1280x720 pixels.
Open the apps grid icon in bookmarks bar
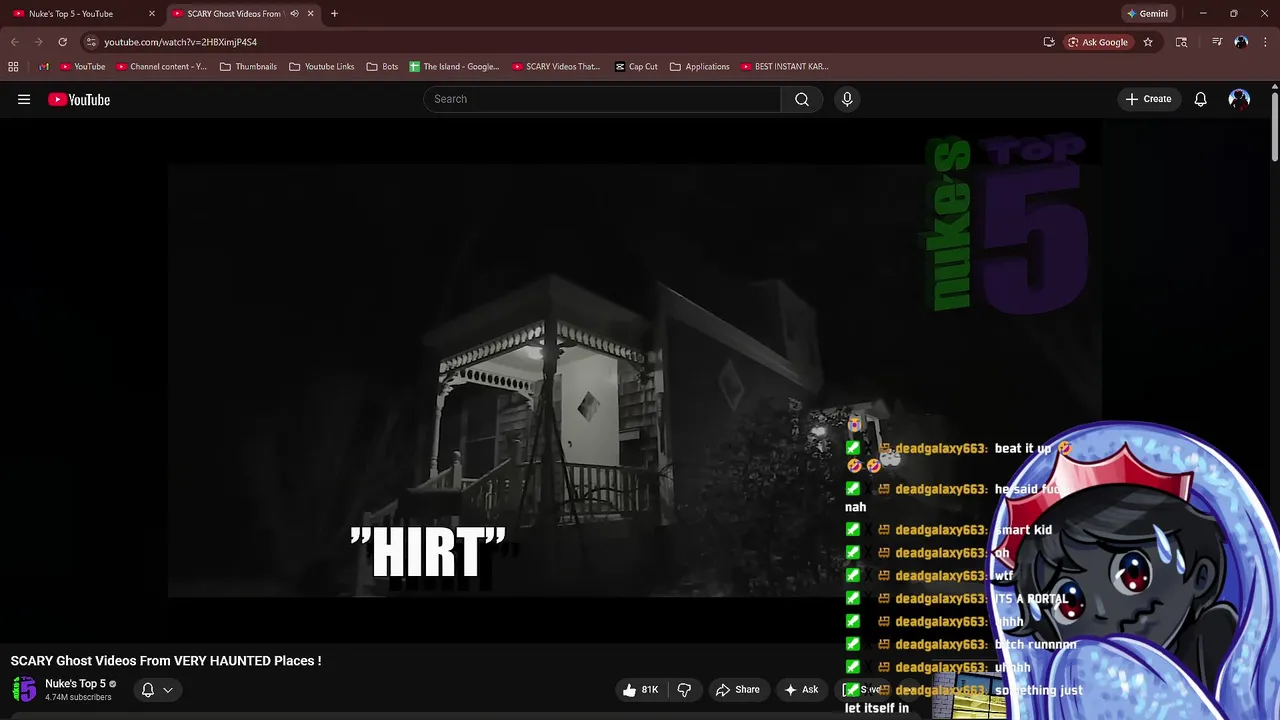click(13, 67)
